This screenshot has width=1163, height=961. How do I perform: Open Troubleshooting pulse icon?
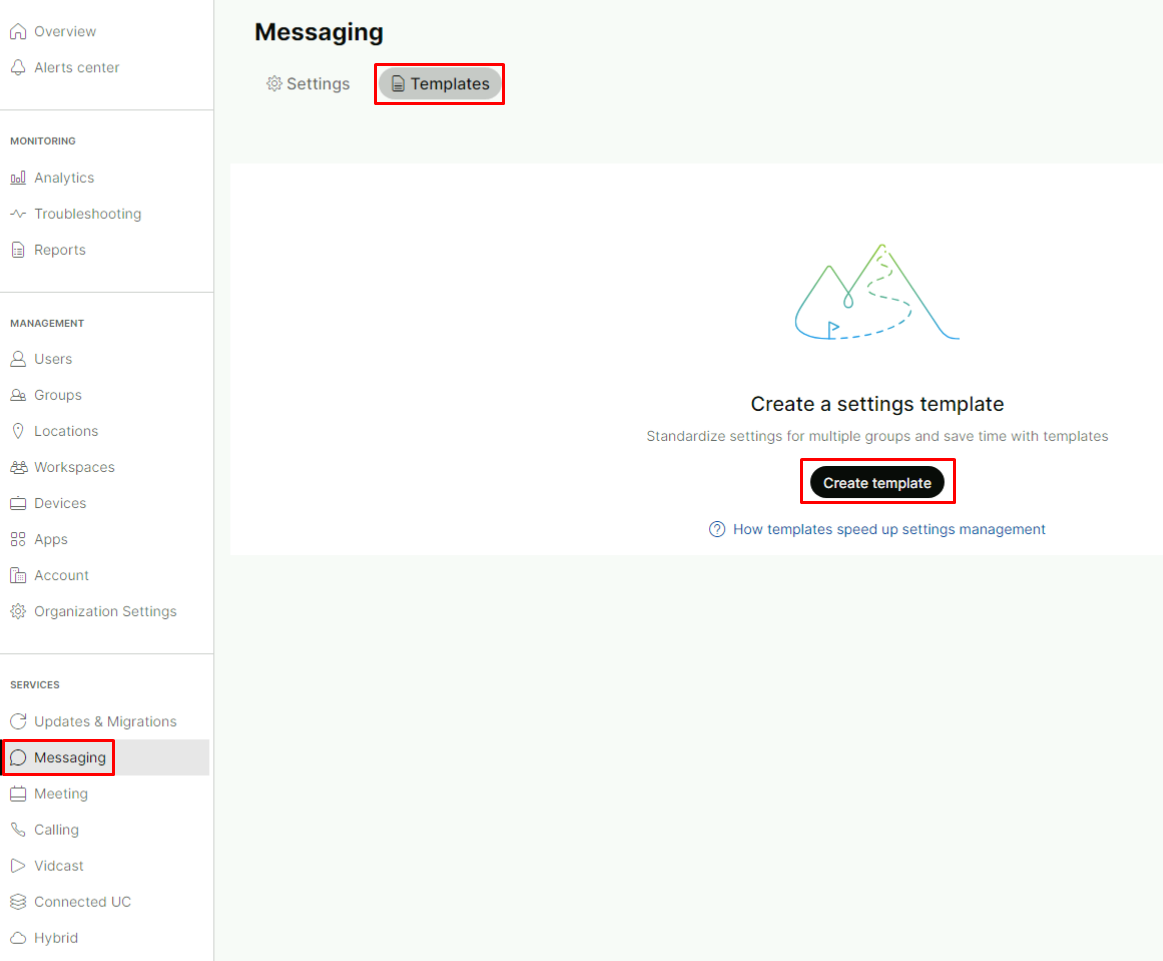18,214
